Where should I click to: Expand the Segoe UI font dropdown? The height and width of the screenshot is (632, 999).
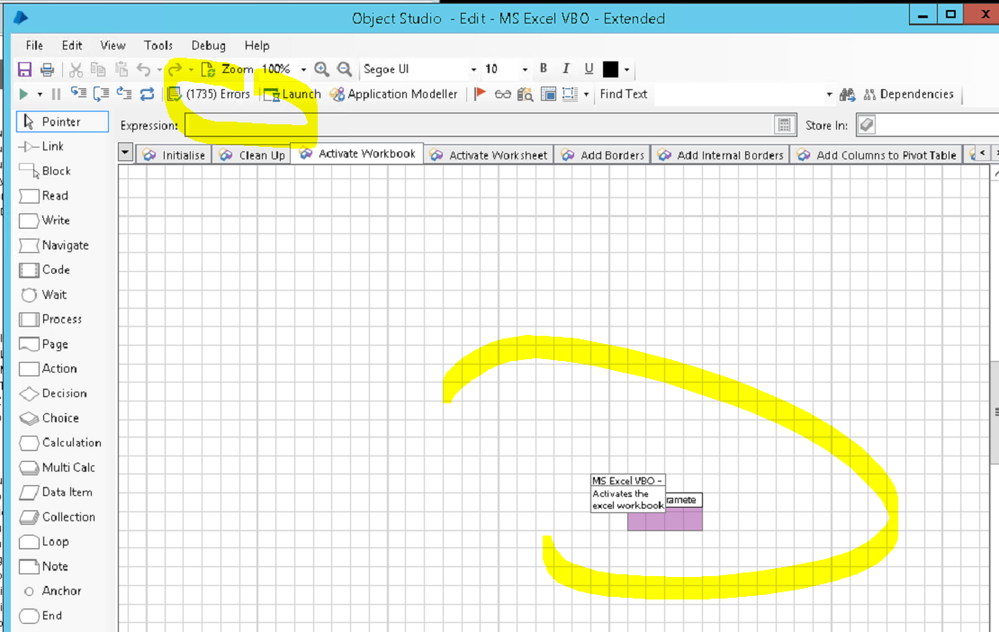click(473, 70)
